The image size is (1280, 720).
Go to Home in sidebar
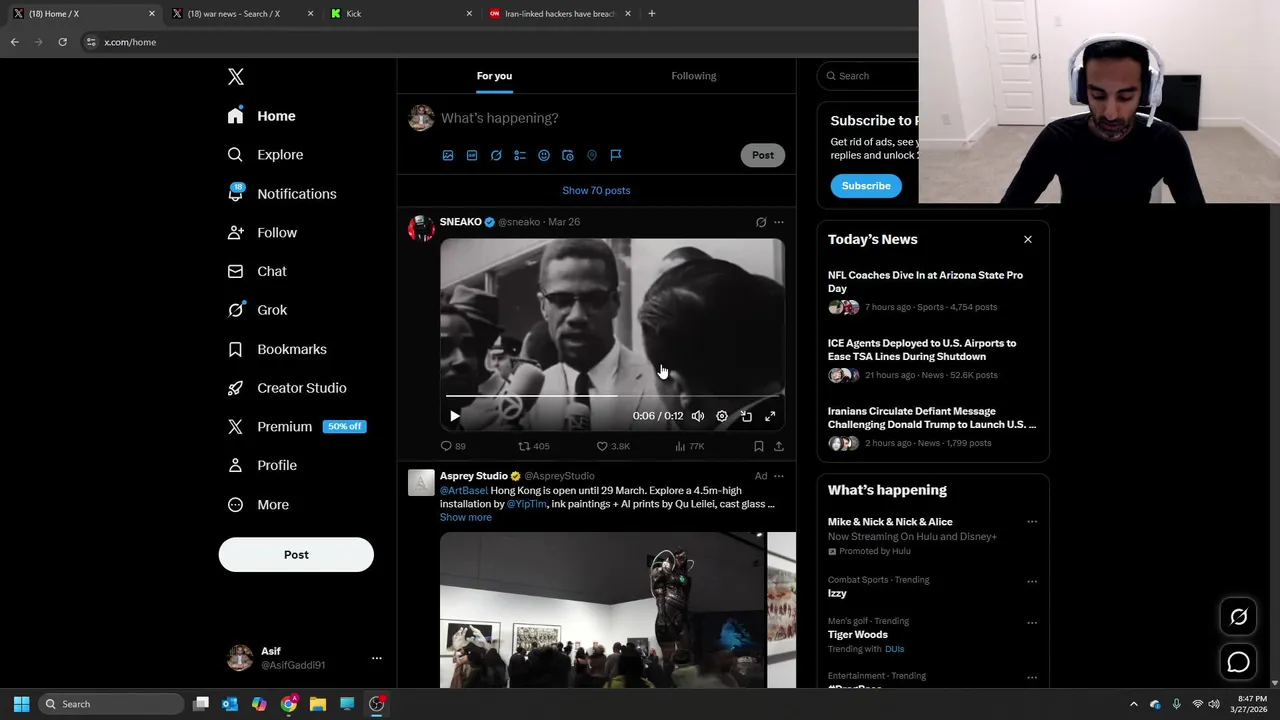pyautogui.click(x=261, y=116)
